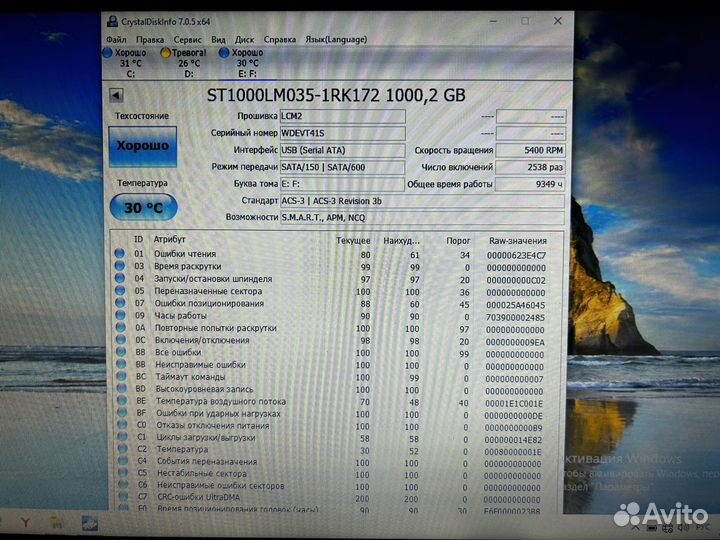Click the previous disk arrow button
Image resolution: width=720 pixels, height=540 pixels.
click(116, 96)
